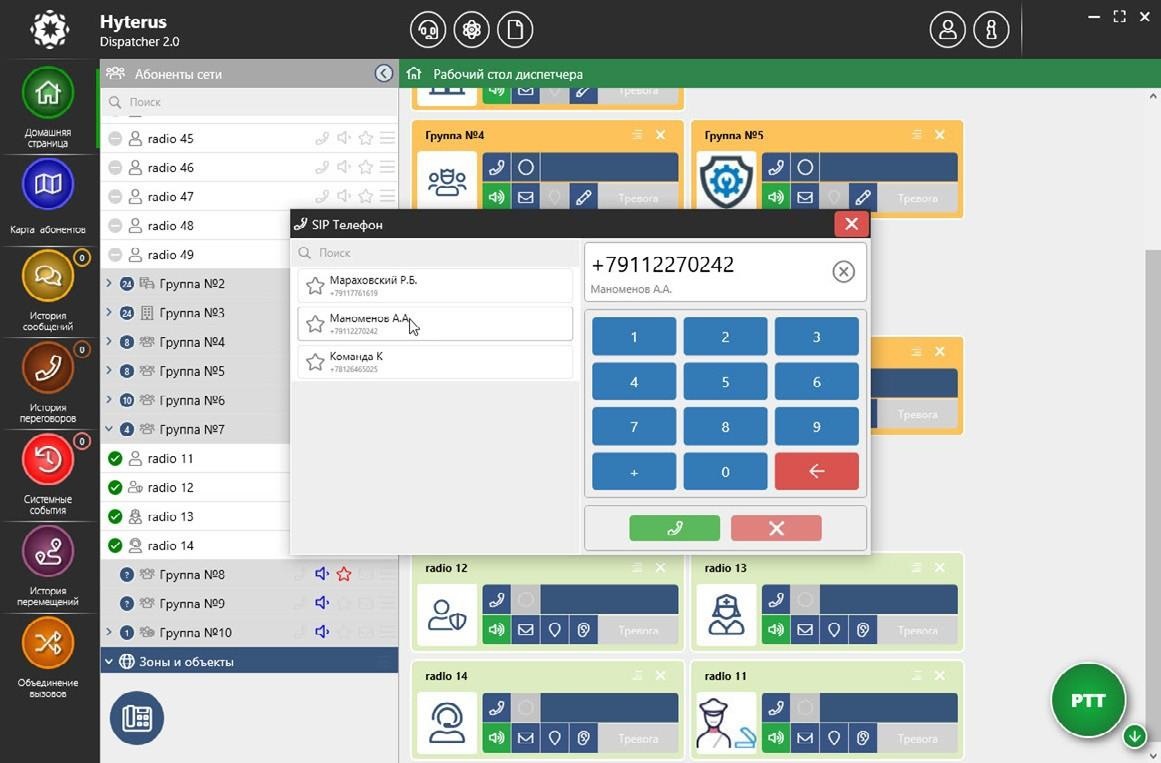
Task: Expand Группа №4 in the subscriber tree
Action: tap(109, 341)
